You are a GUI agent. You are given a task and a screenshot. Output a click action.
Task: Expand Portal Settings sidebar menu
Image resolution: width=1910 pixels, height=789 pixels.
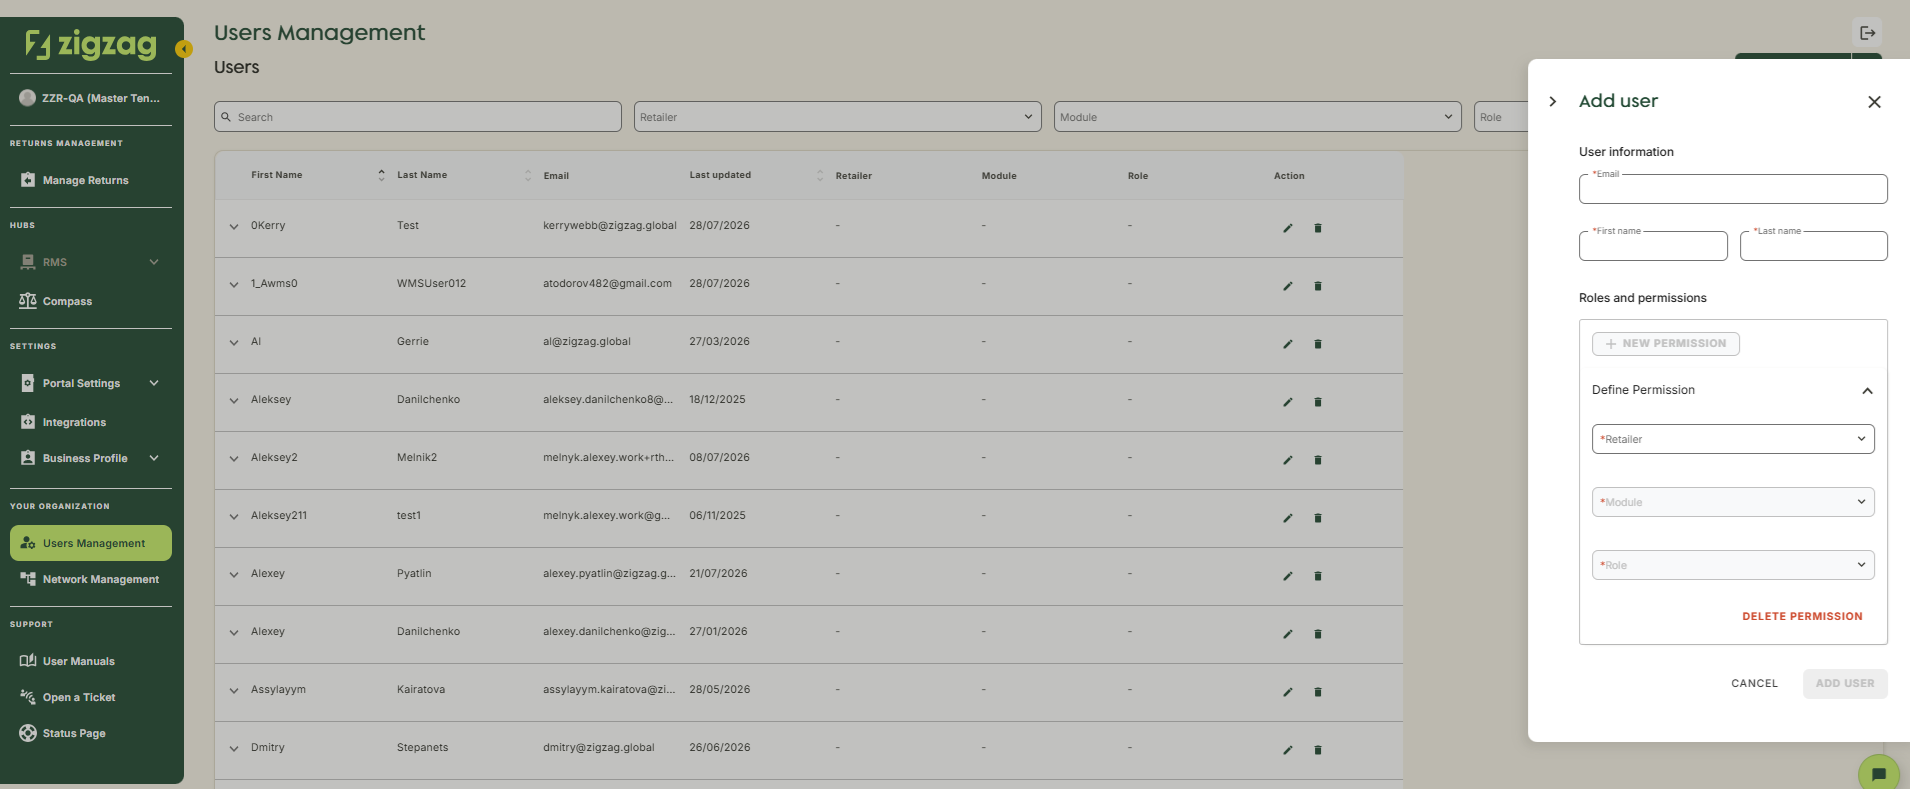coord(154,383)
